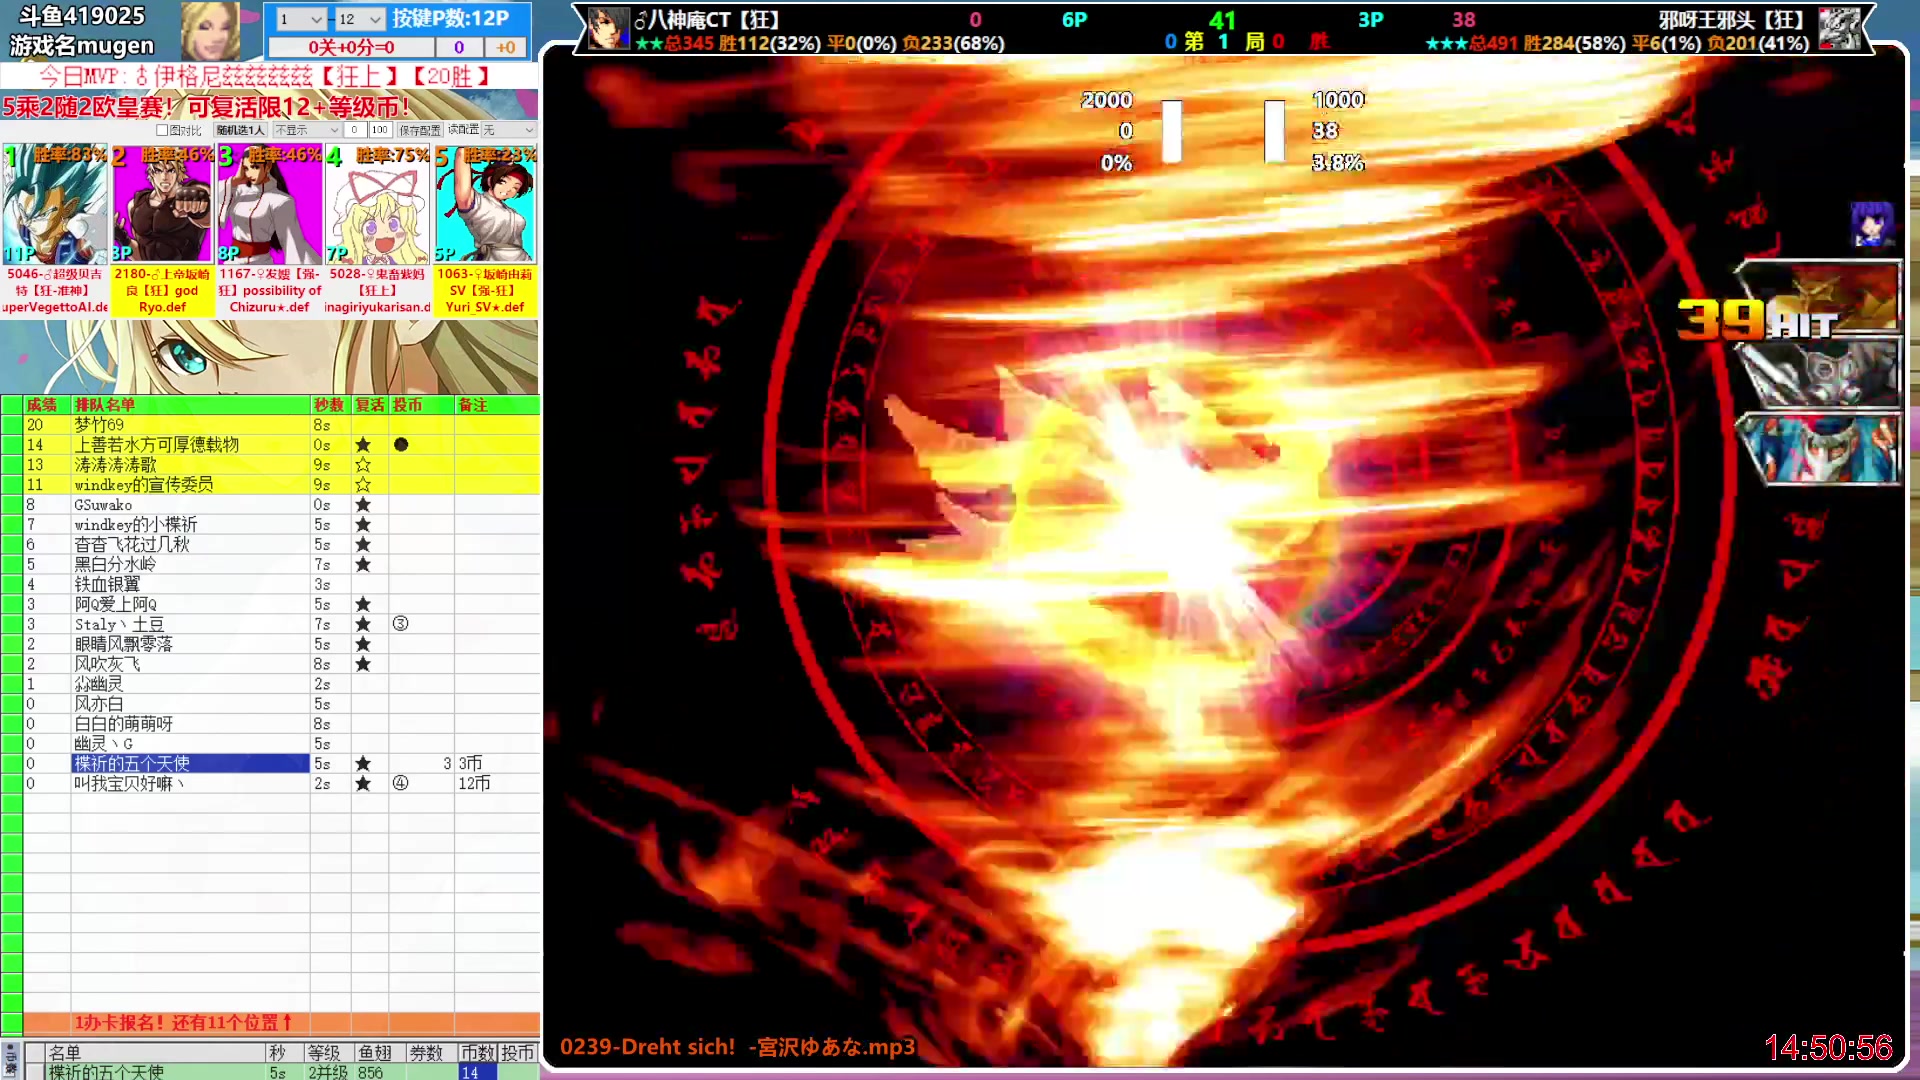
Task: Click the star in 风吹灰飞 row
Action: click(x=363, y=664)
